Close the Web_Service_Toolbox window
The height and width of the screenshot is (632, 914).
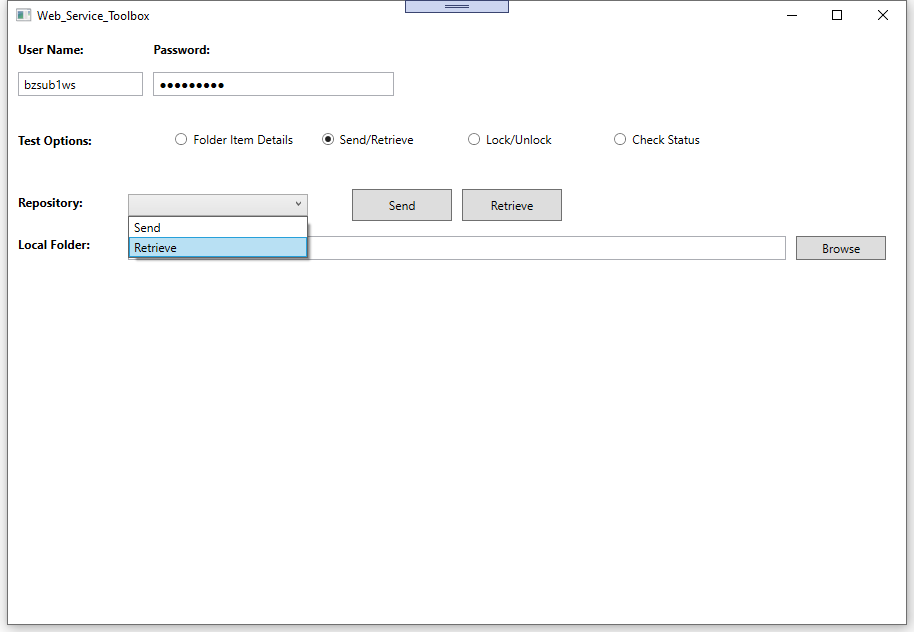click(883, 16)
